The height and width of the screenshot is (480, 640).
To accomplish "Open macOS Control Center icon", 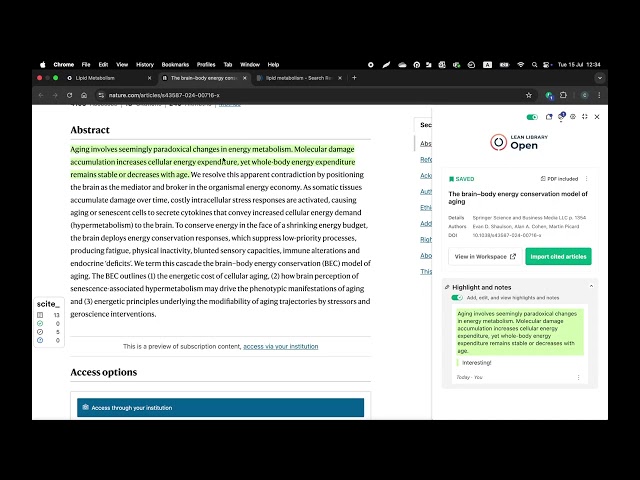I will click(547, 64).
